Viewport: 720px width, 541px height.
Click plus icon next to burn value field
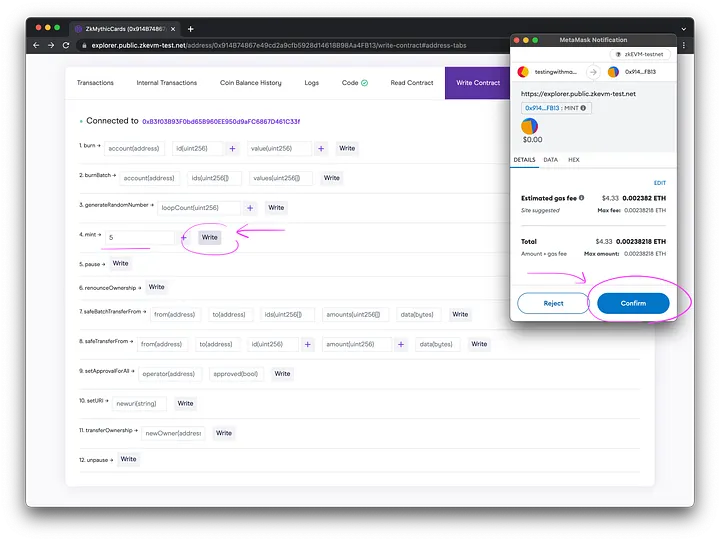tap(321, 148)
